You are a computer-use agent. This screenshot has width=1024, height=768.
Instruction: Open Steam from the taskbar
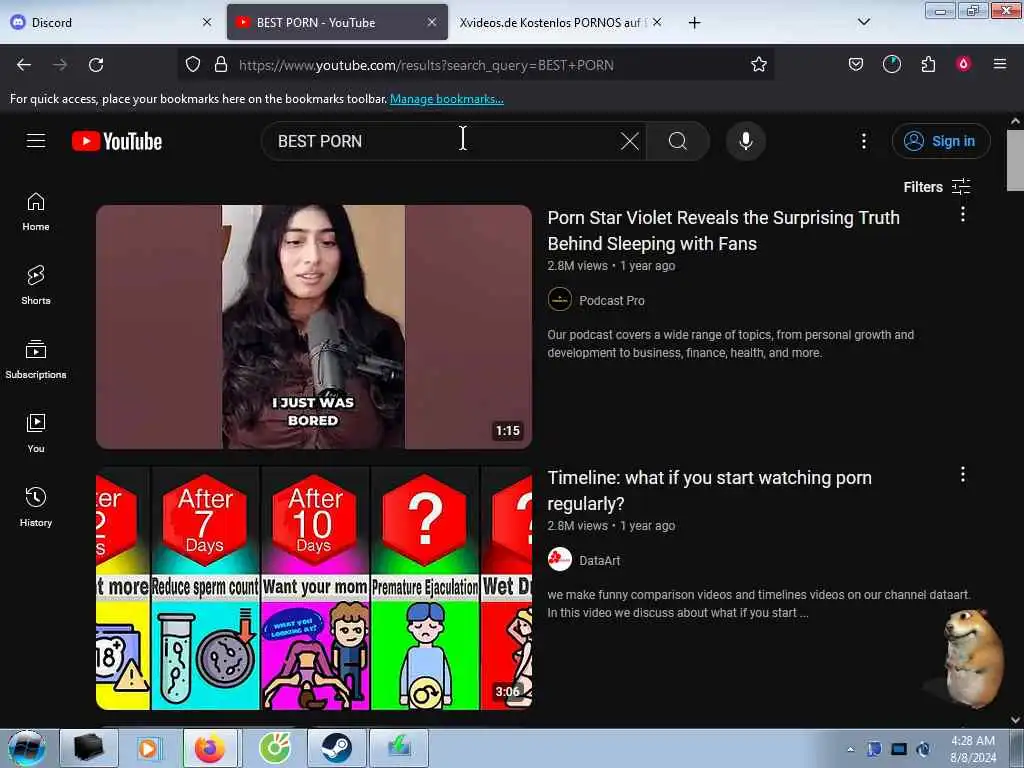336,748
